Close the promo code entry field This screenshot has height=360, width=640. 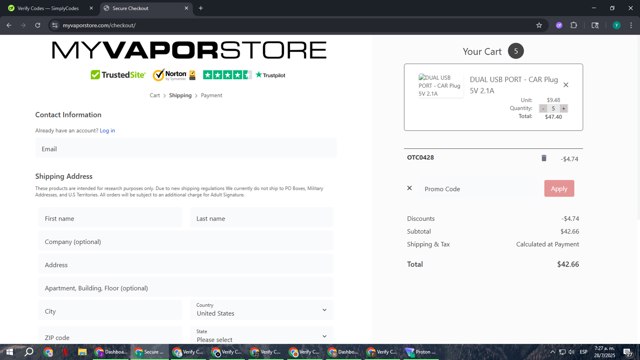pyautogui.click(x=409, y=188)
